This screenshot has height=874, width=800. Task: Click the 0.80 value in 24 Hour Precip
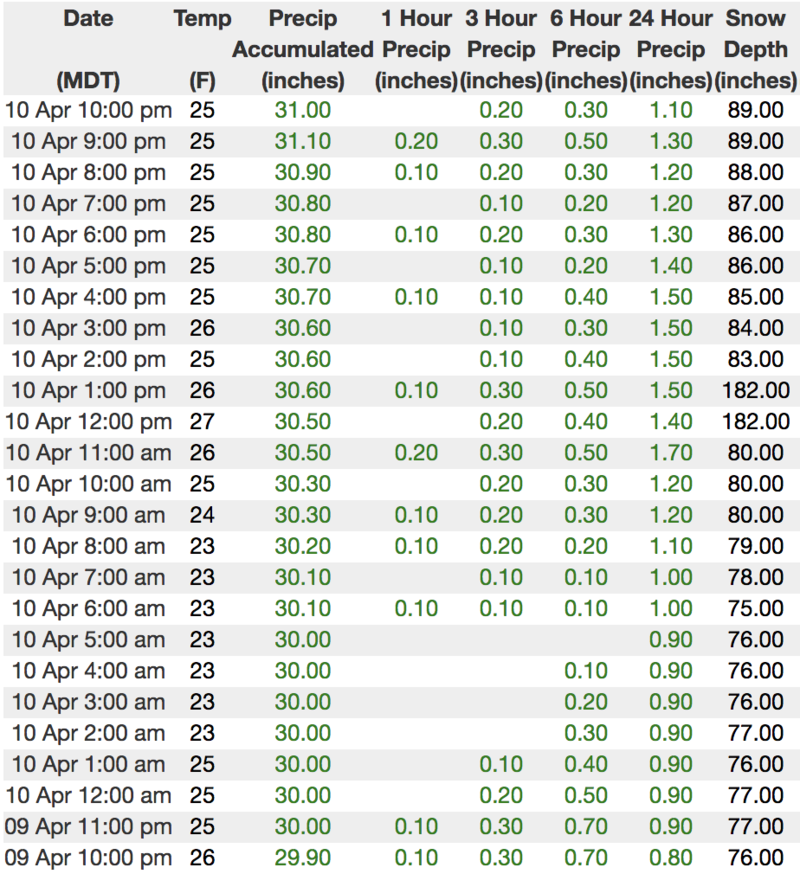click(x=671, y=857)
